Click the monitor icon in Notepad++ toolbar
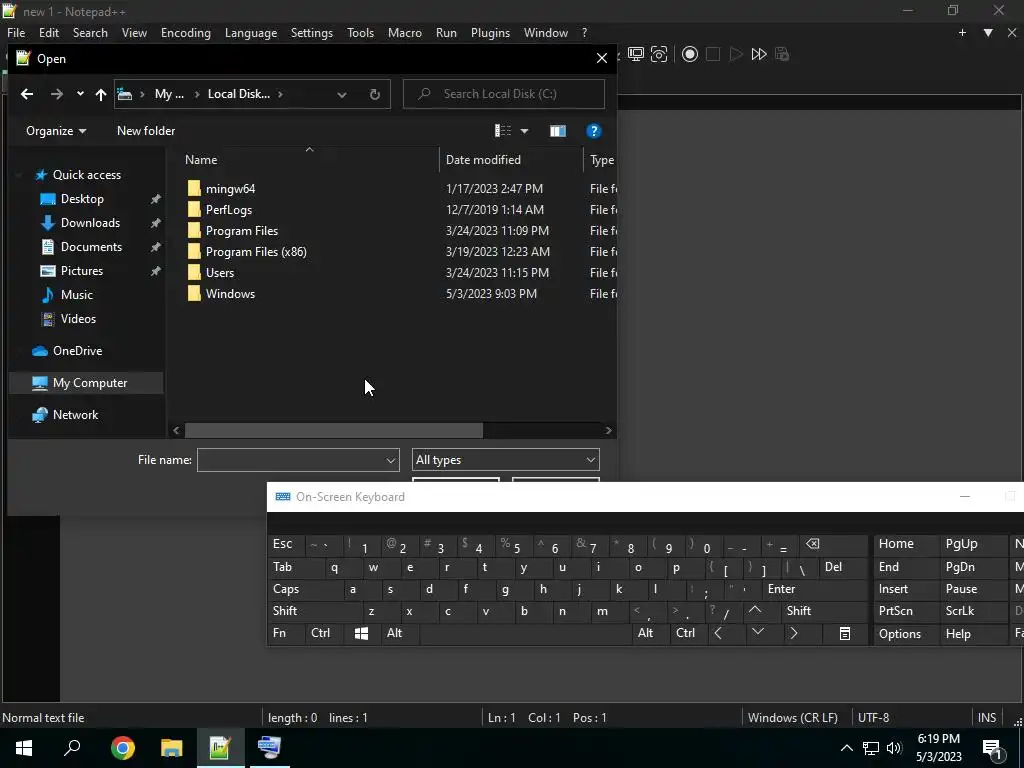The width and height of the screenshot is (1024, 768). [x=635, y=54]
